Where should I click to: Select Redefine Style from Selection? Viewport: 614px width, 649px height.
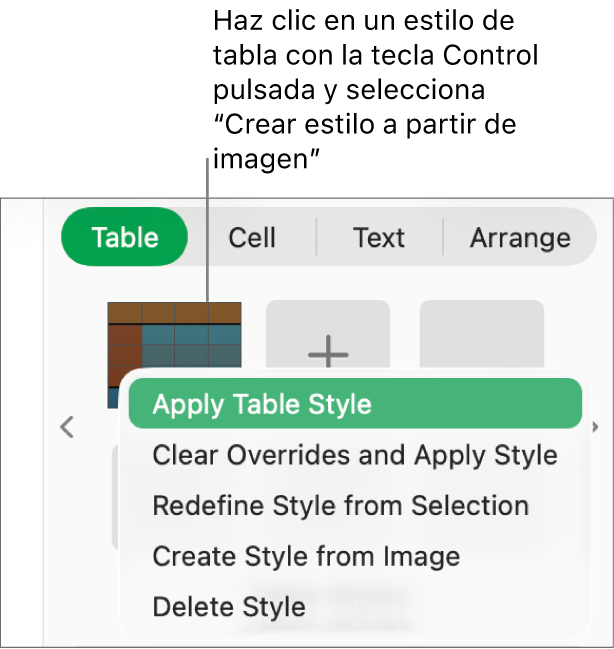pyautogui.click(x=340, y=506)
